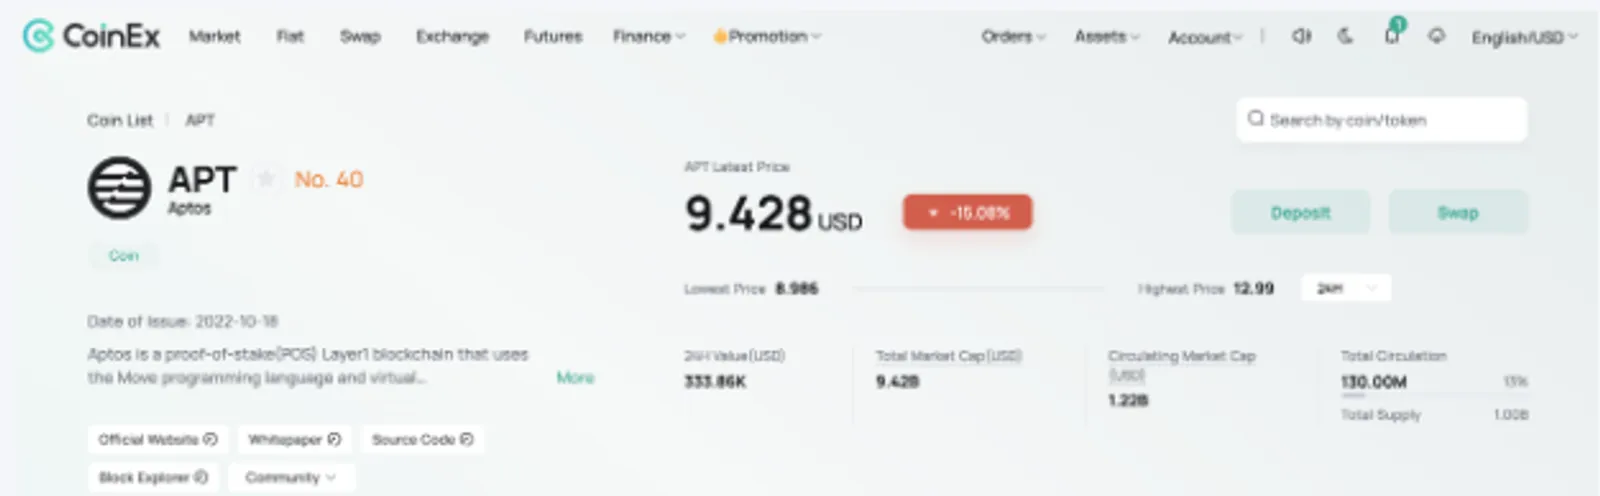Open the Block Explorer link

point(153,477)
